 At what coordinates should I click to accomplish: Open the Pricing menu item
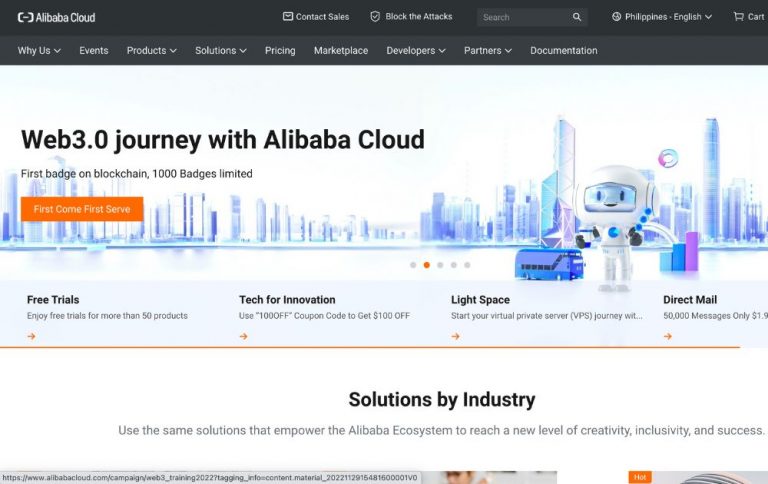pyautogui.click(x=281, y=50)
